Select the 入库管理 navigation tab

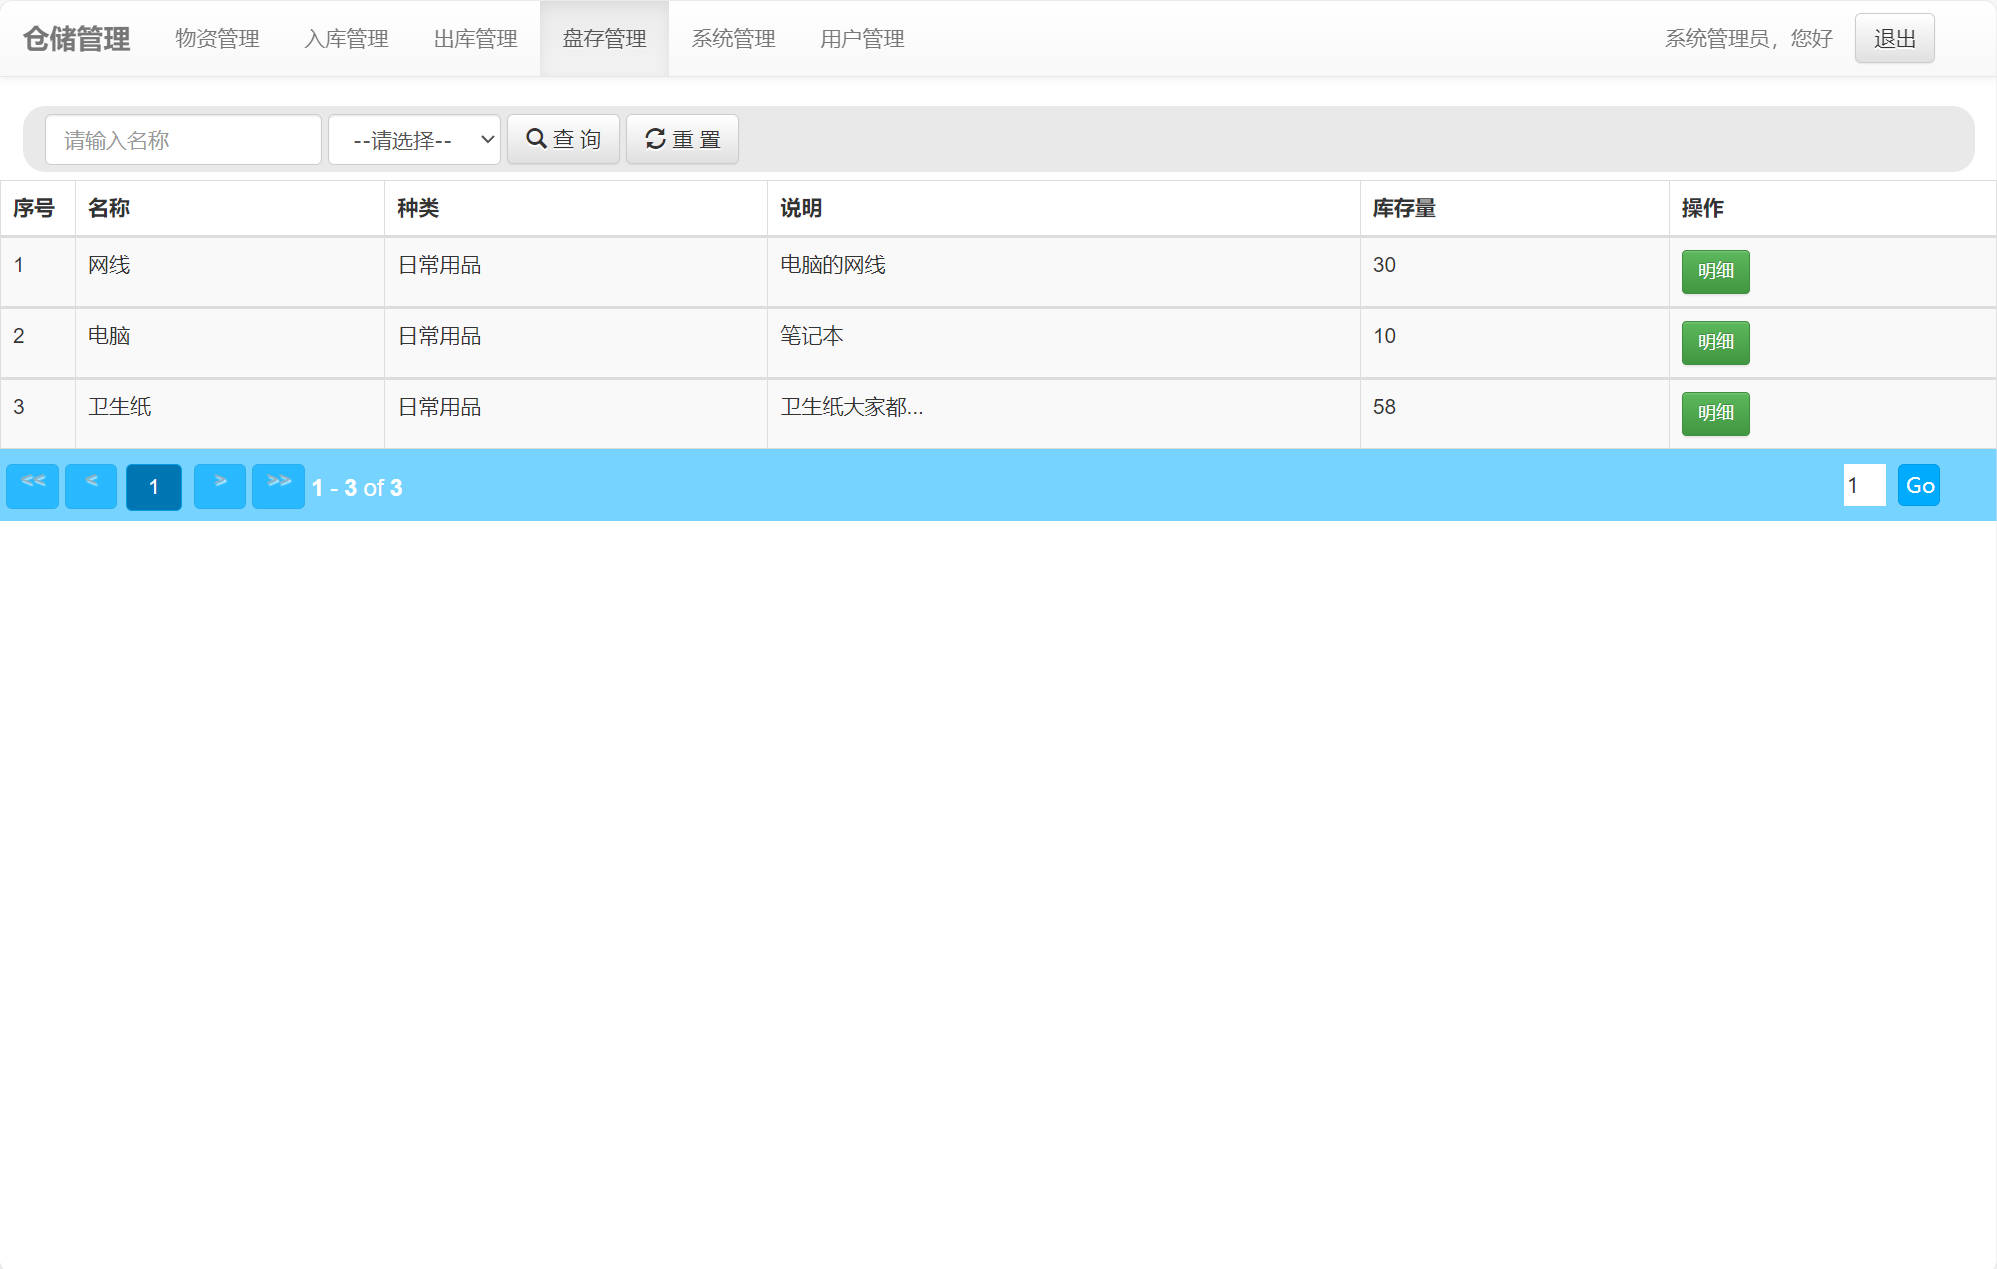tap(346, 38)
